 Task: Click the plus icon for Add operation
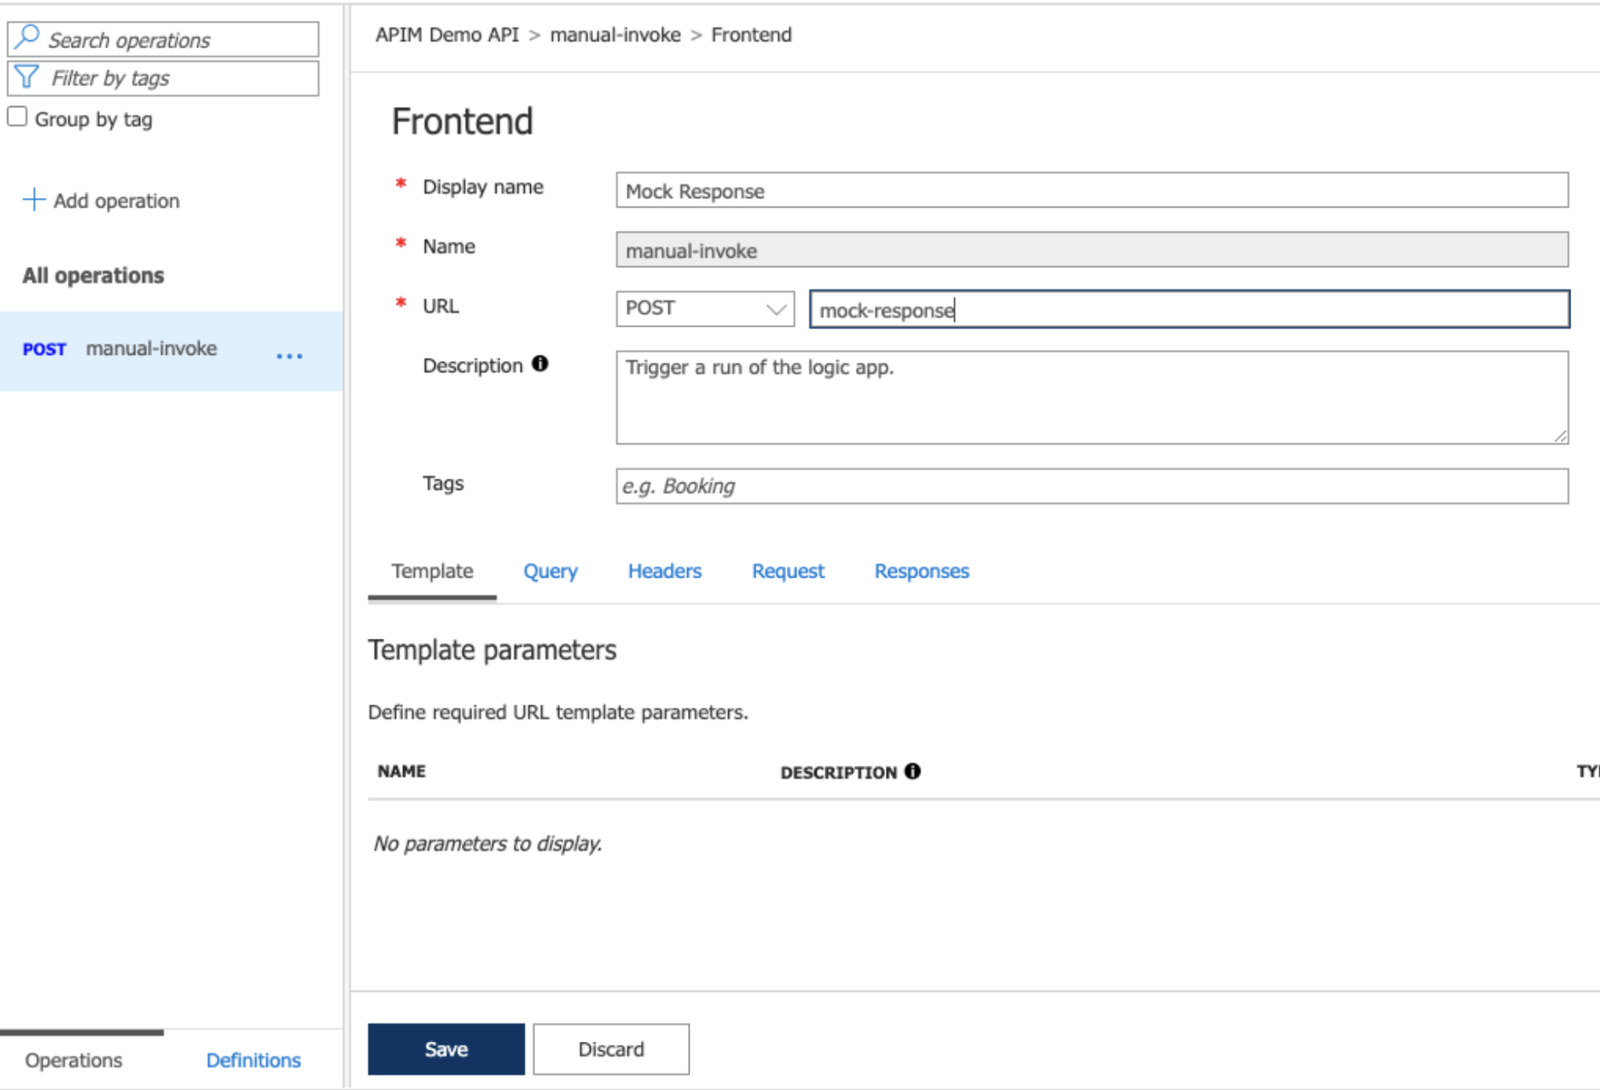[34, 200]
